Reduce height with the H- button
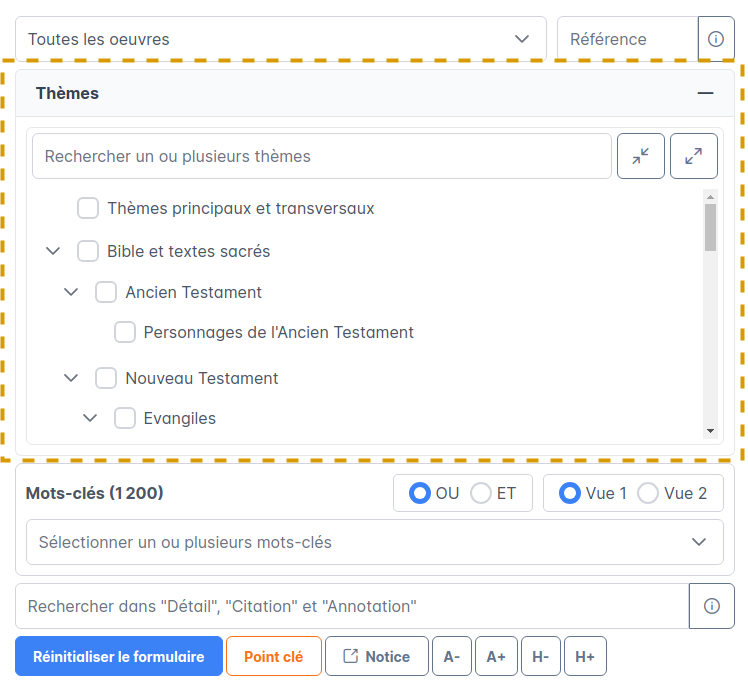The height and width of the screenshot is (688, 748). [x=540, y=657]
